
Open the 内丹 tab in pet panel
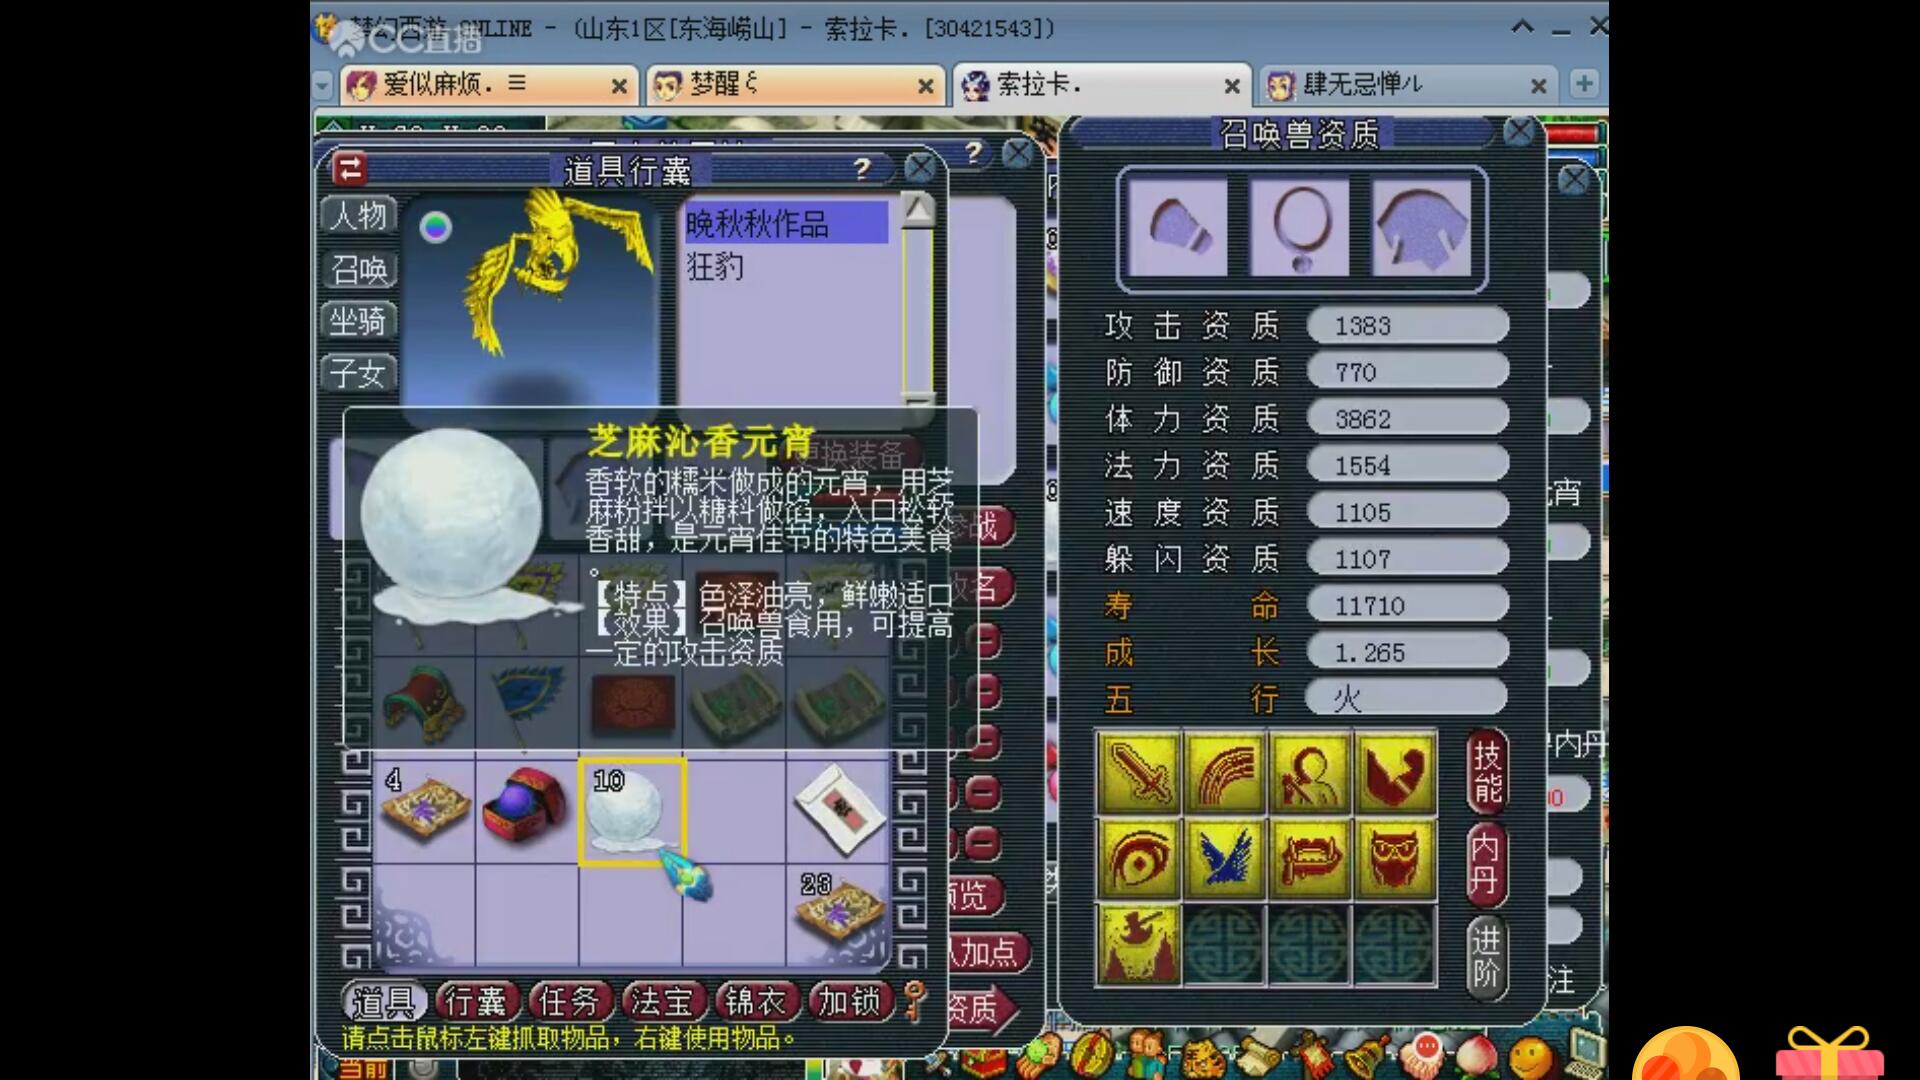(x=1487, y=864)
